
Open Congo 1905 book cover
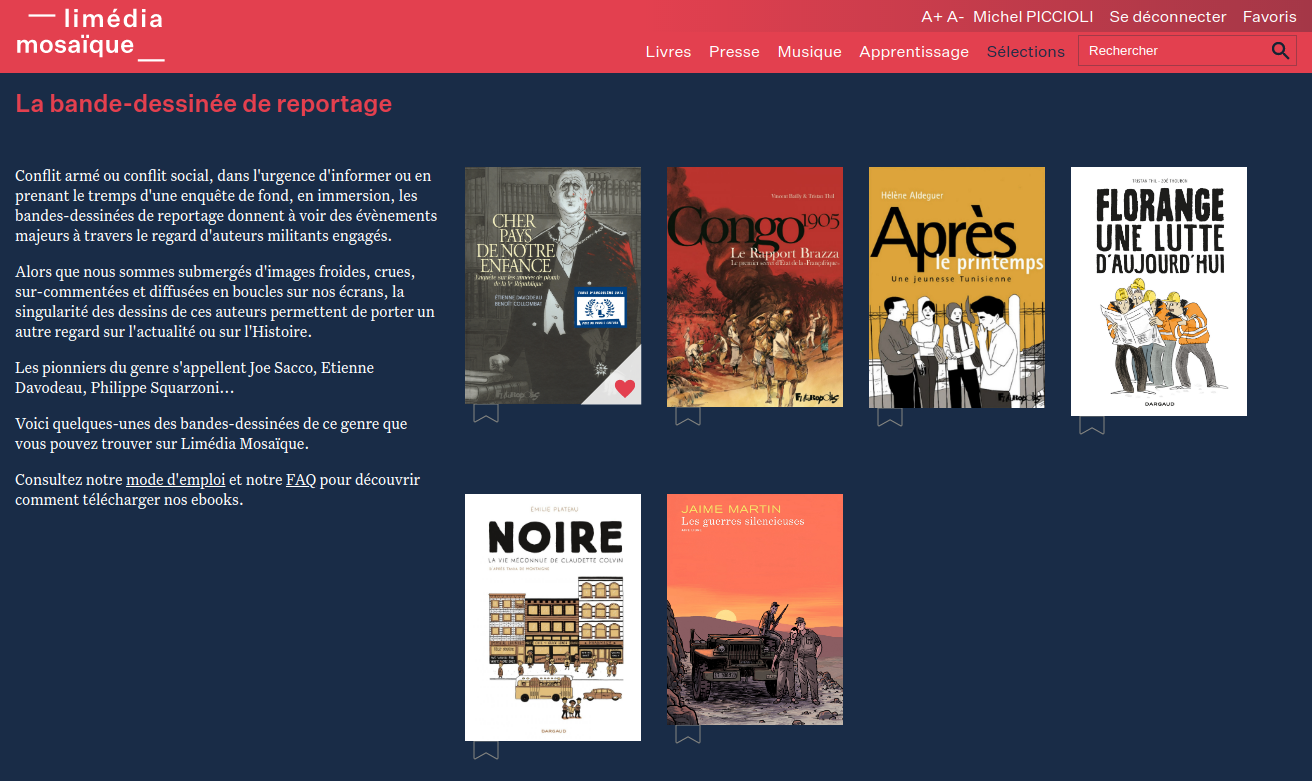[755, 287]
